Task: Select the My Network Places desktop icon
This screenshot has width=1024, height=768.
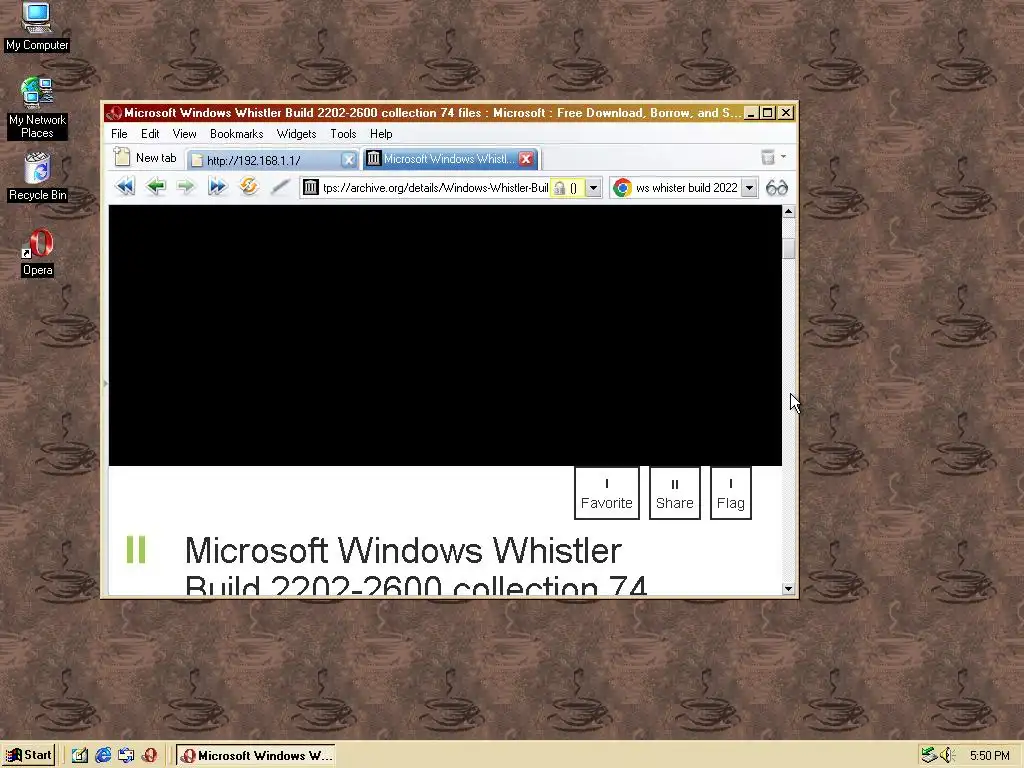Action: [x=37, y=108]
